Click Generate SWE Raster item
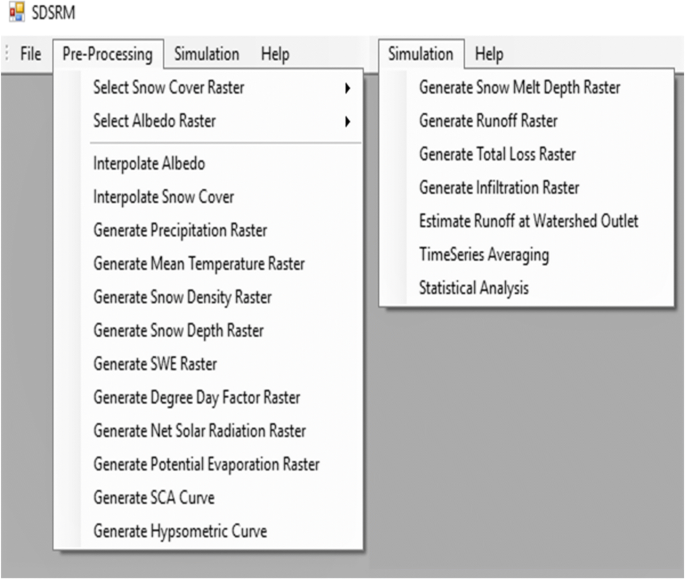This screenshot has height=579, width=685. (x=155, y=364)
